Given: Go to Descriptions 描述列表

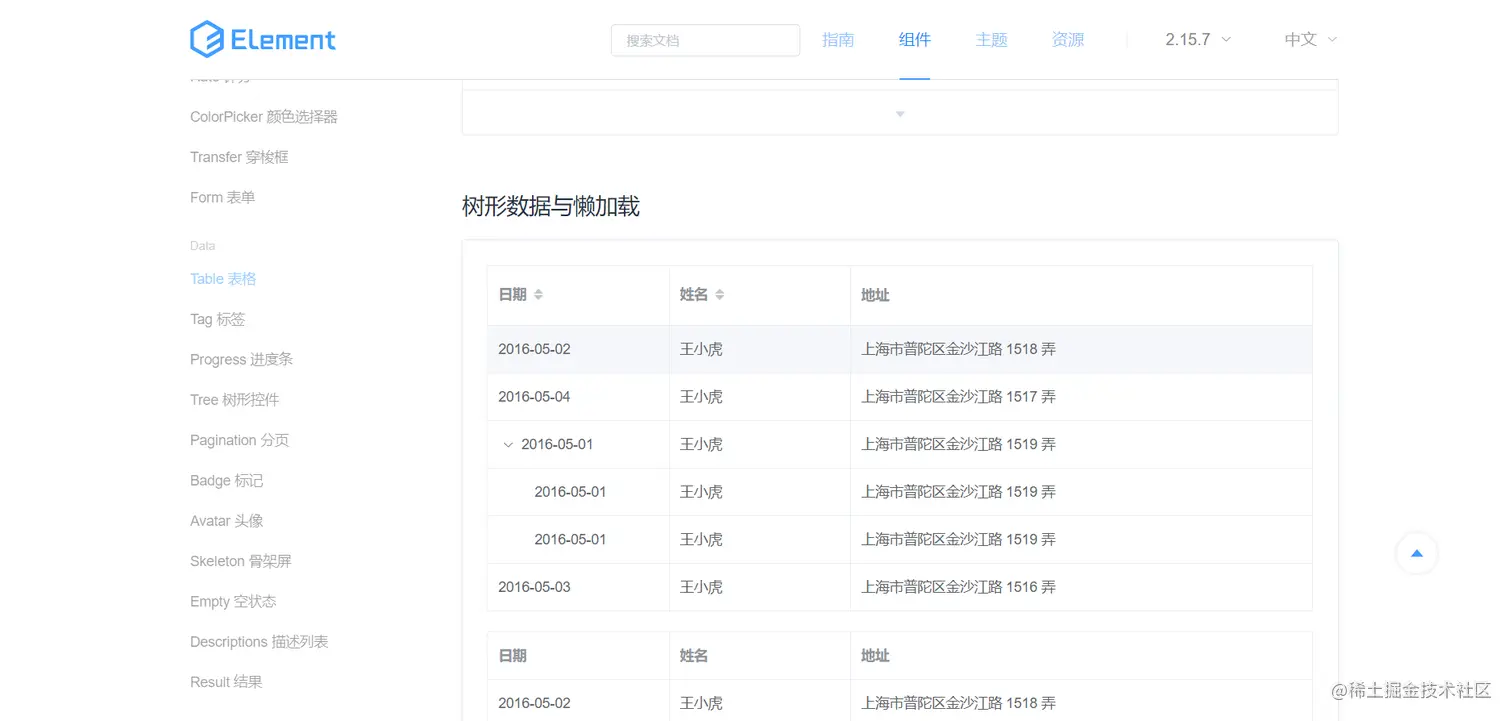Looking at the screenshot, I should click(259, 642).
